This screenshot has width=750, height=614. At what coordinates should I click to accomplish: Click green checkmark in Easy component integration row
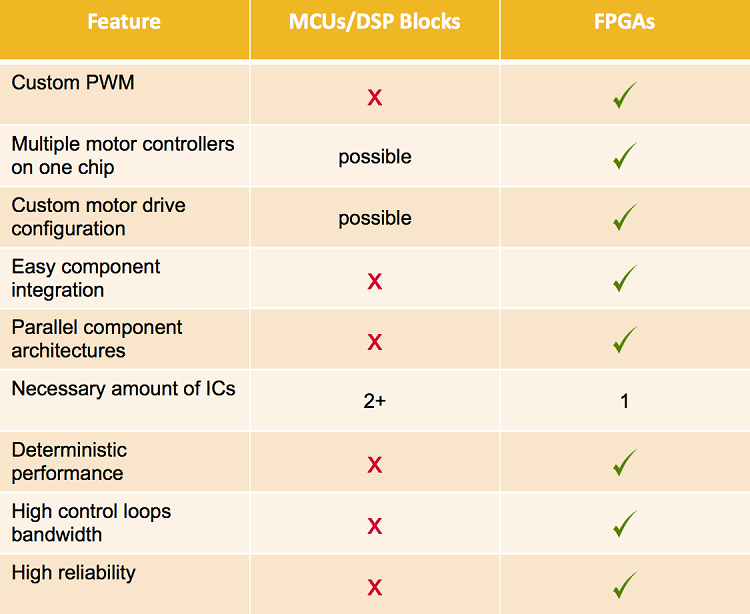(x=625, y=279)
